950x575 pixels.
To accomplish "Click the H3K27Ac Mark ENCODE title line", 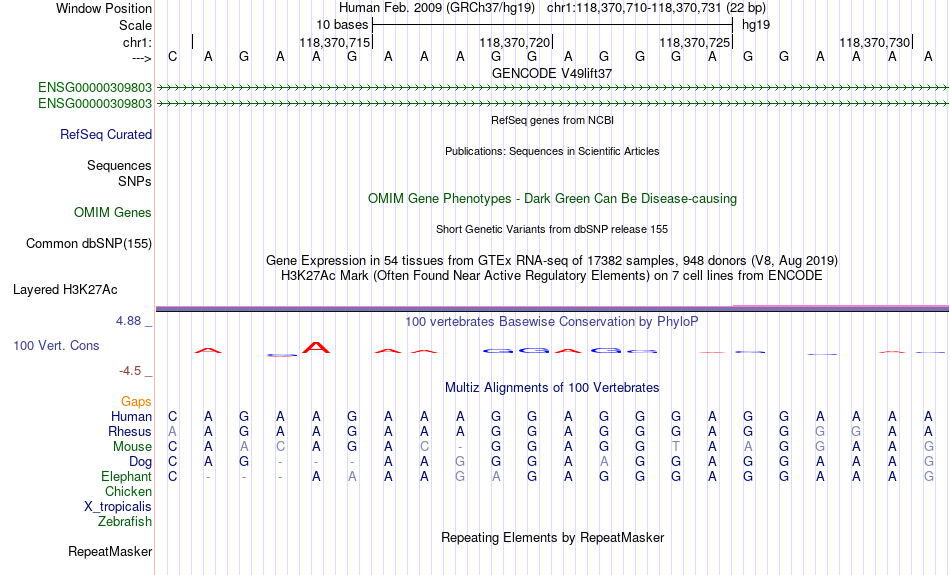I will tap(552, 276).
